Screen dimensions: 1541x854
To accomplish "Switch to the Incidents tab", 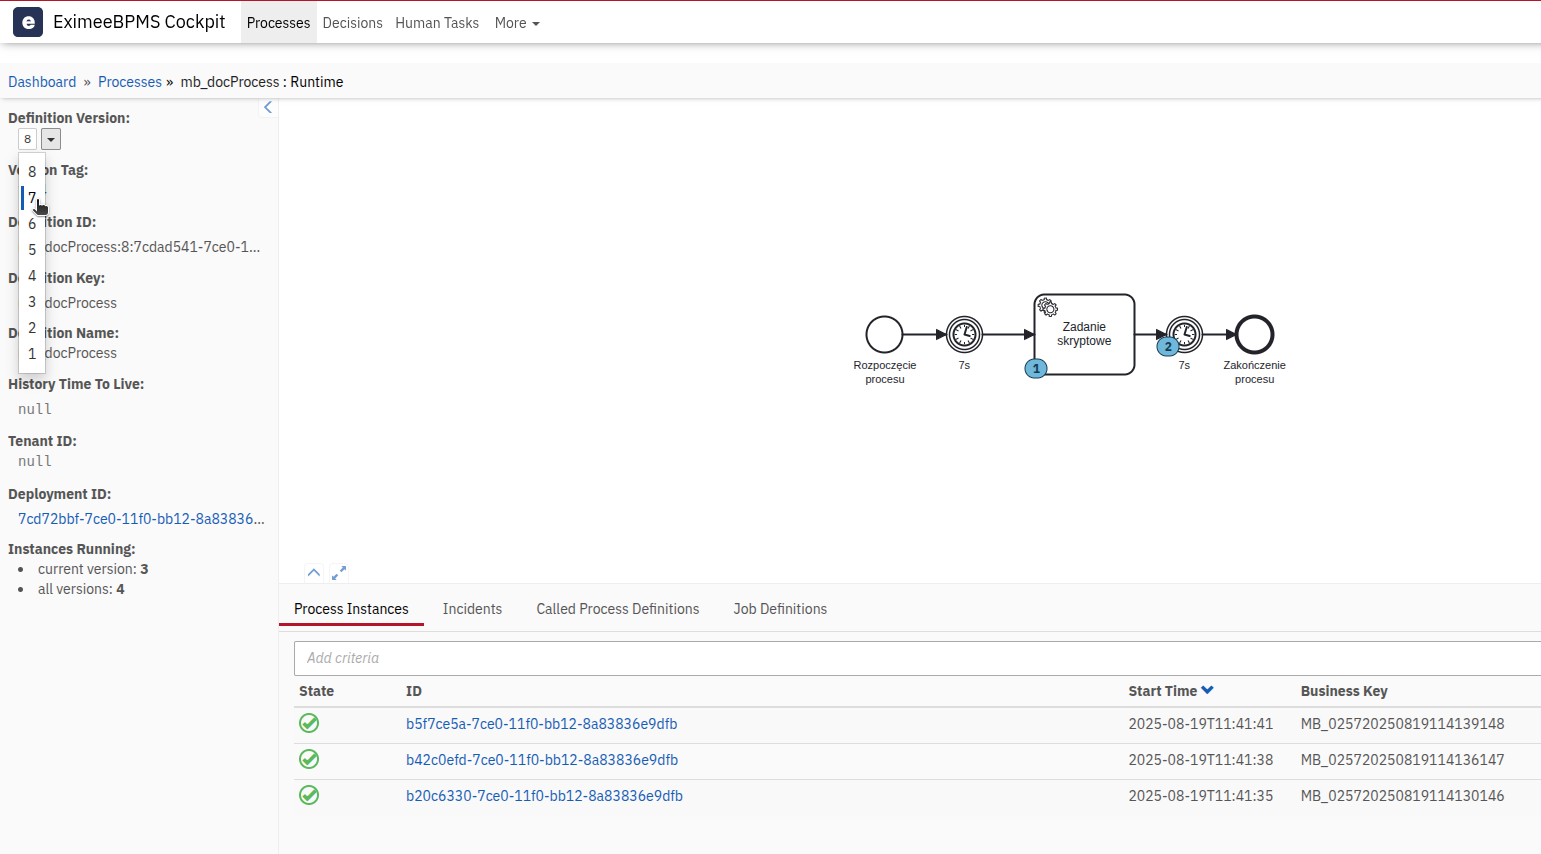I will [x=472, y=609].
